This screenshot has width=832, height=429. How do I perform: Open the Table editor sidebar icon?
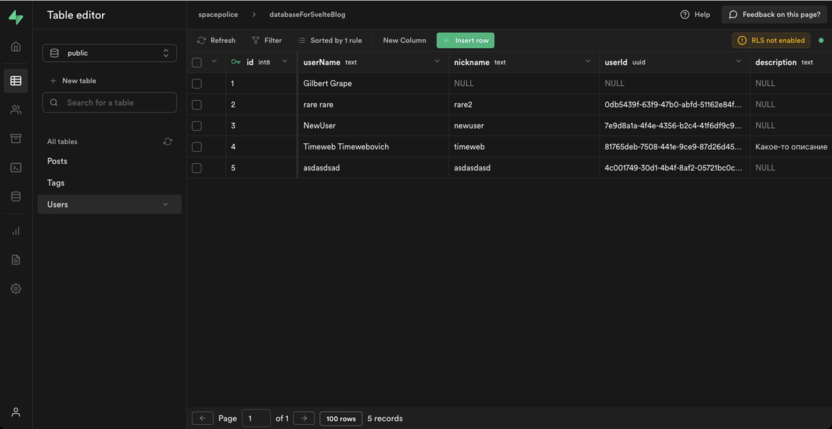(x=15, y=81)
